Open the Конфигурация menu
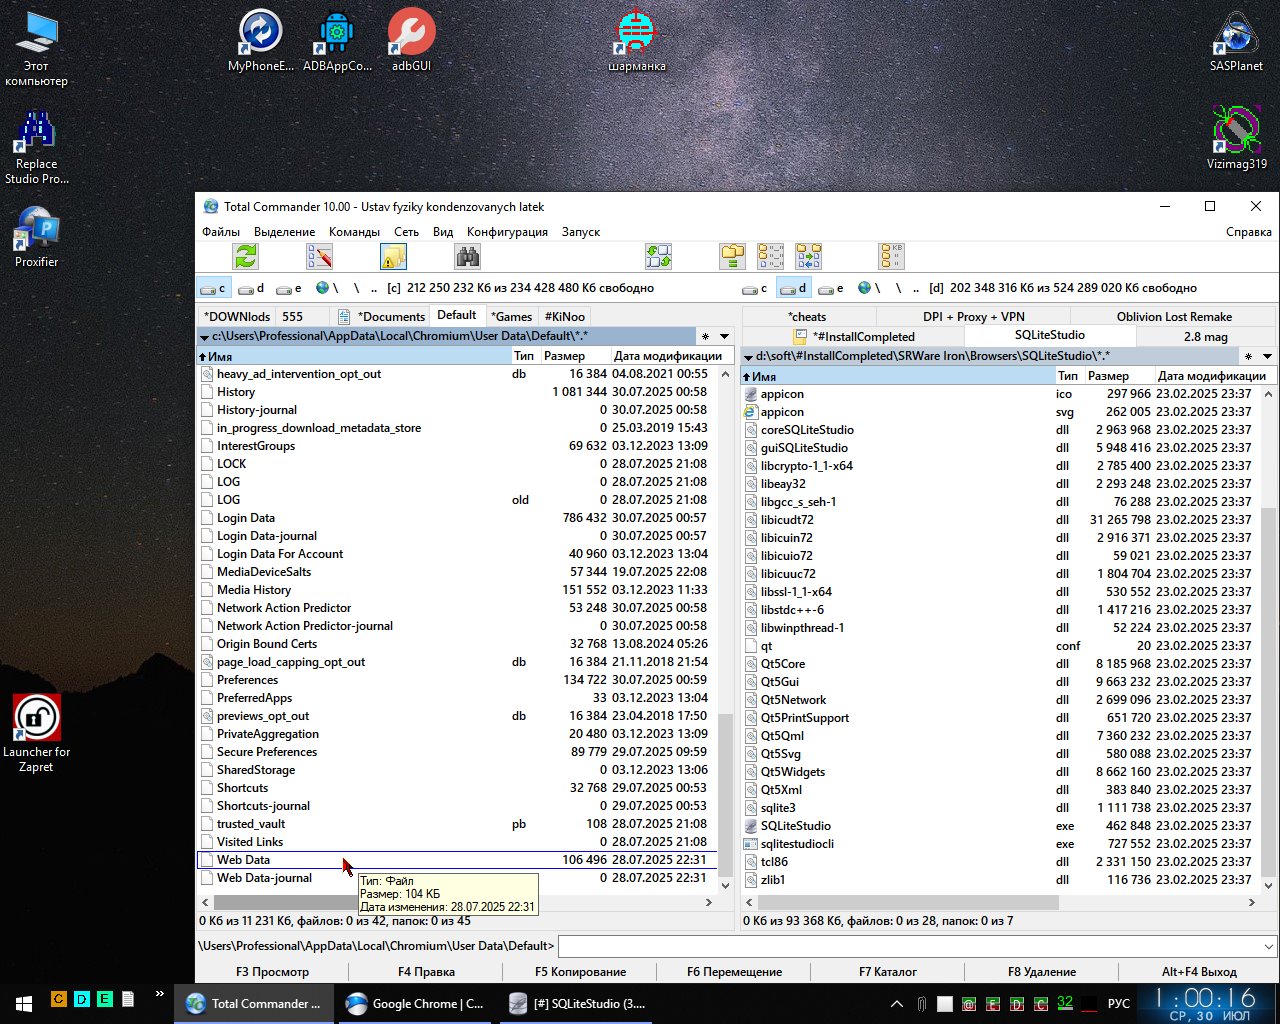1280x1024 pixels. pyautogui.click(x=507, y=232)
